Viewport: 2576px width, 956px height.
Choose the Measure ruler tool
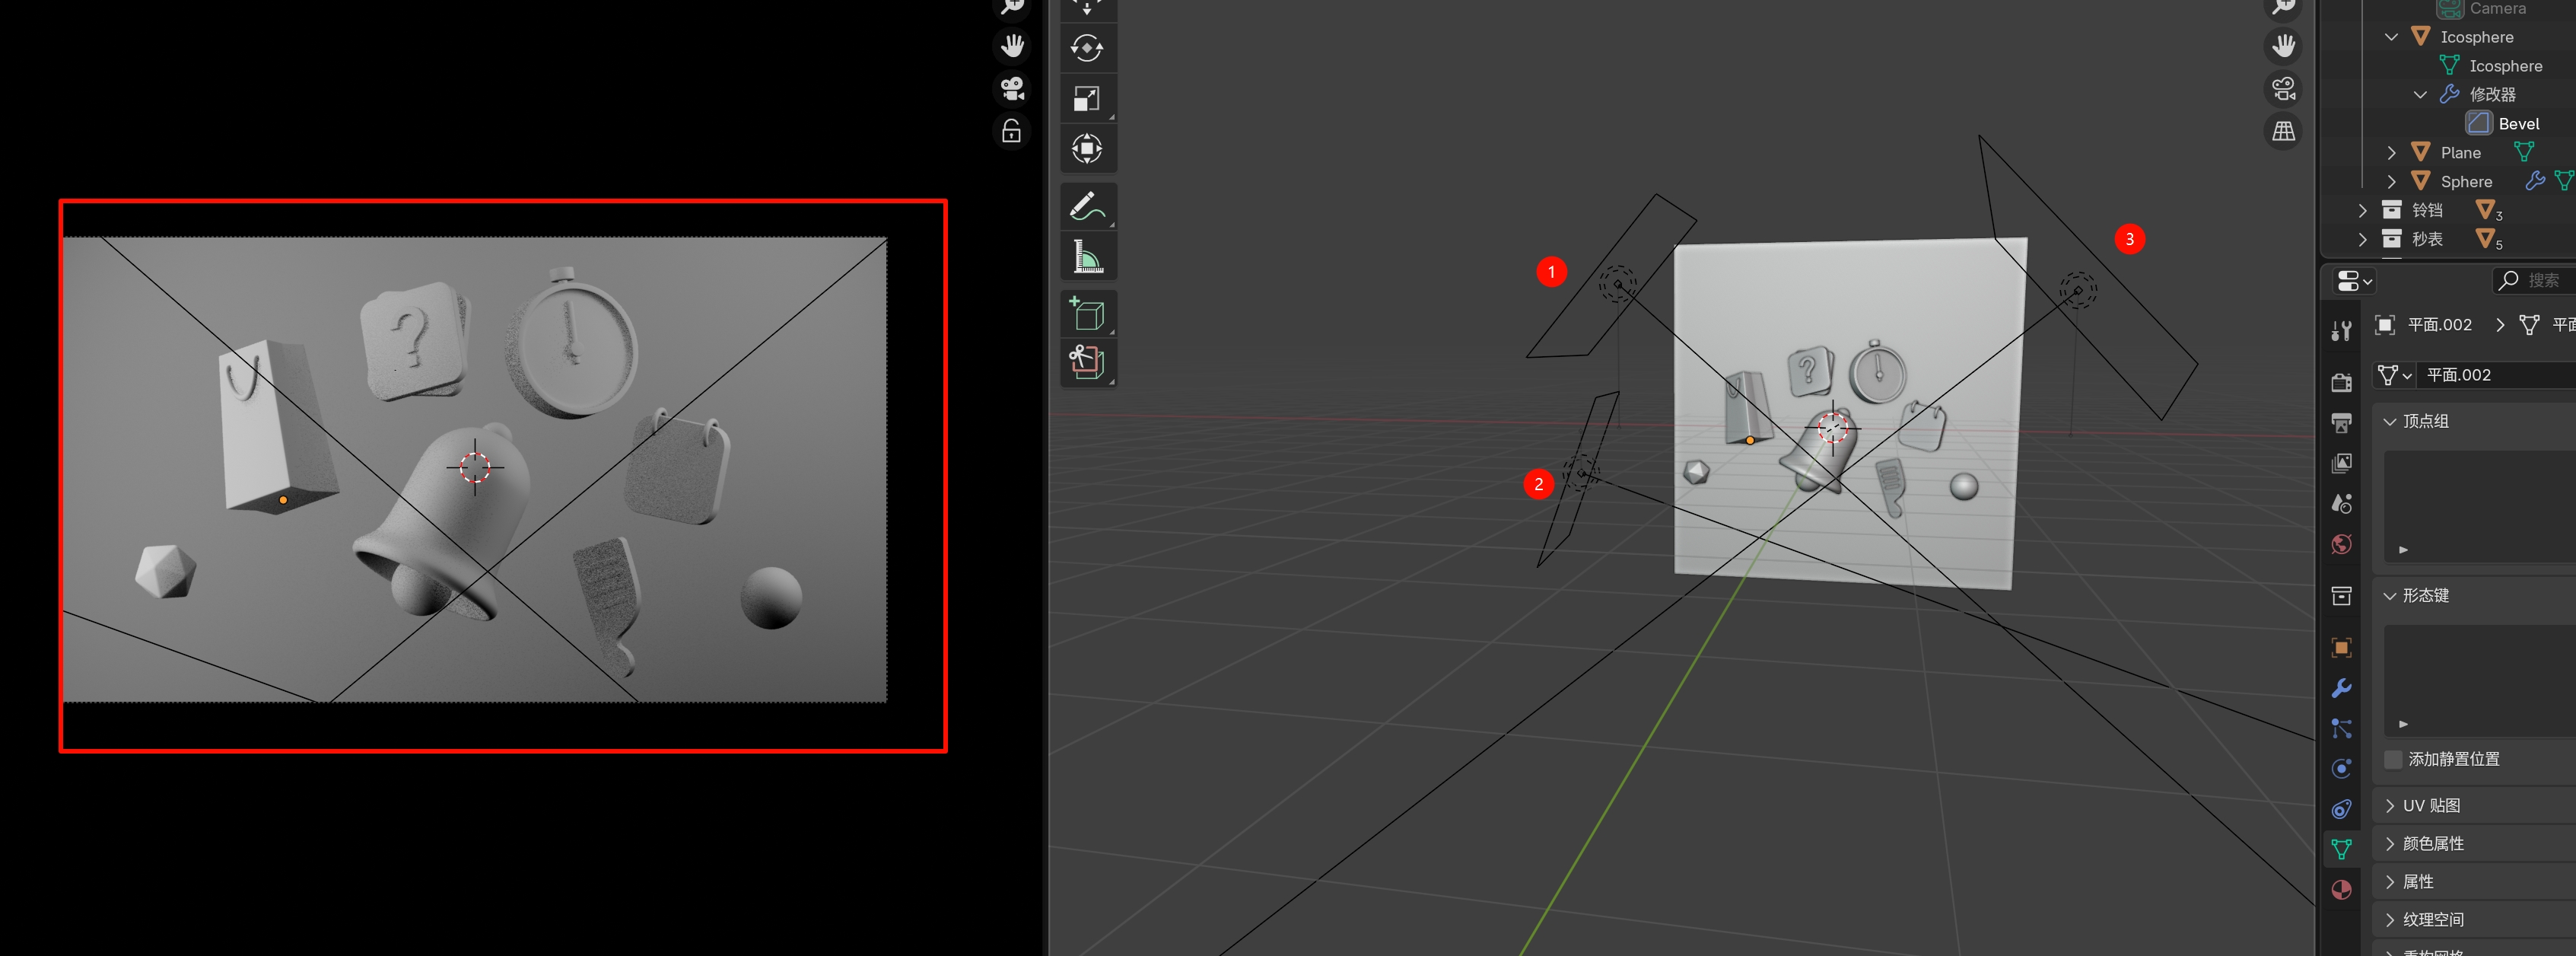pos(1086,257)
